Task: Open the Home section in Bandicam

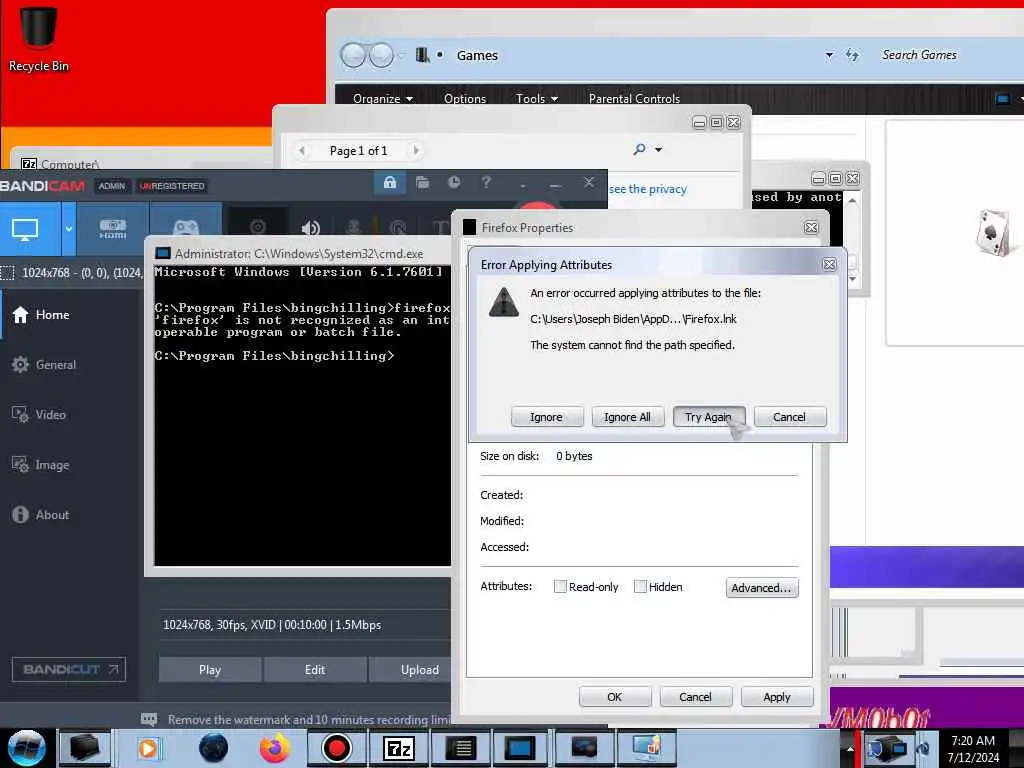Action: click(41, 315)
